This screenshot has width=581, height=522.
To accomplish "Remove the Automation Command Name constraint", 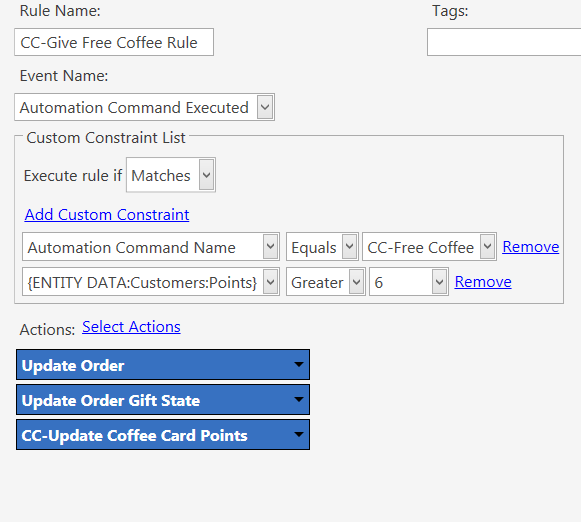I will (x=531, y=247).
